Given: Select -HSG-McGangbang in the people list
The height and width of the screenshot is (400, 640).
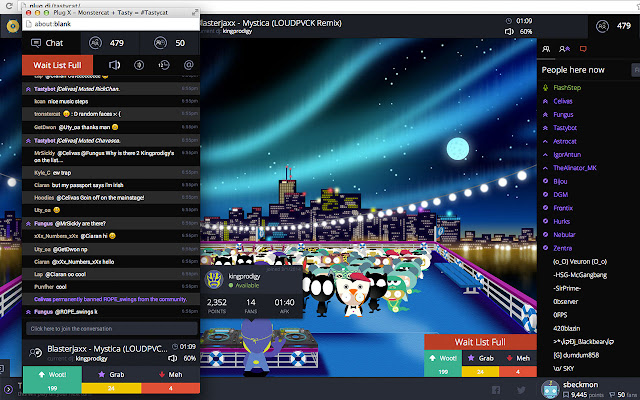Looking at the screenshot, I should coord(580,275).
